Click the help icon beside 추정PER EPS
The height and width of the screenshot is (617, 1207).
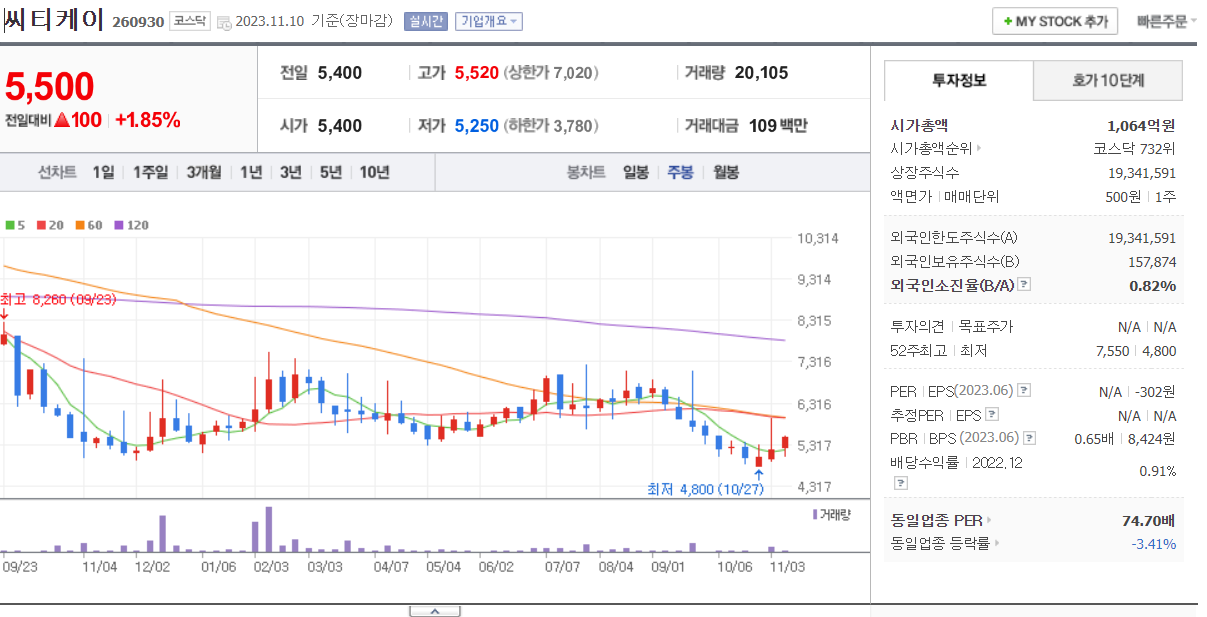[992, 414]
